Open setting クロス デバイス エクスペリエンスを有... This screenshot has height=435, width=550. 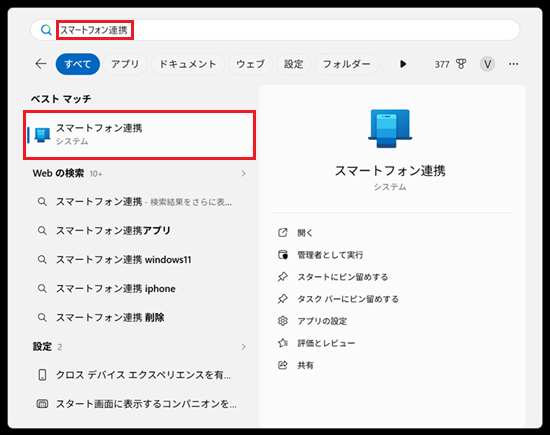pyautogui.click(x=140, y=375)
